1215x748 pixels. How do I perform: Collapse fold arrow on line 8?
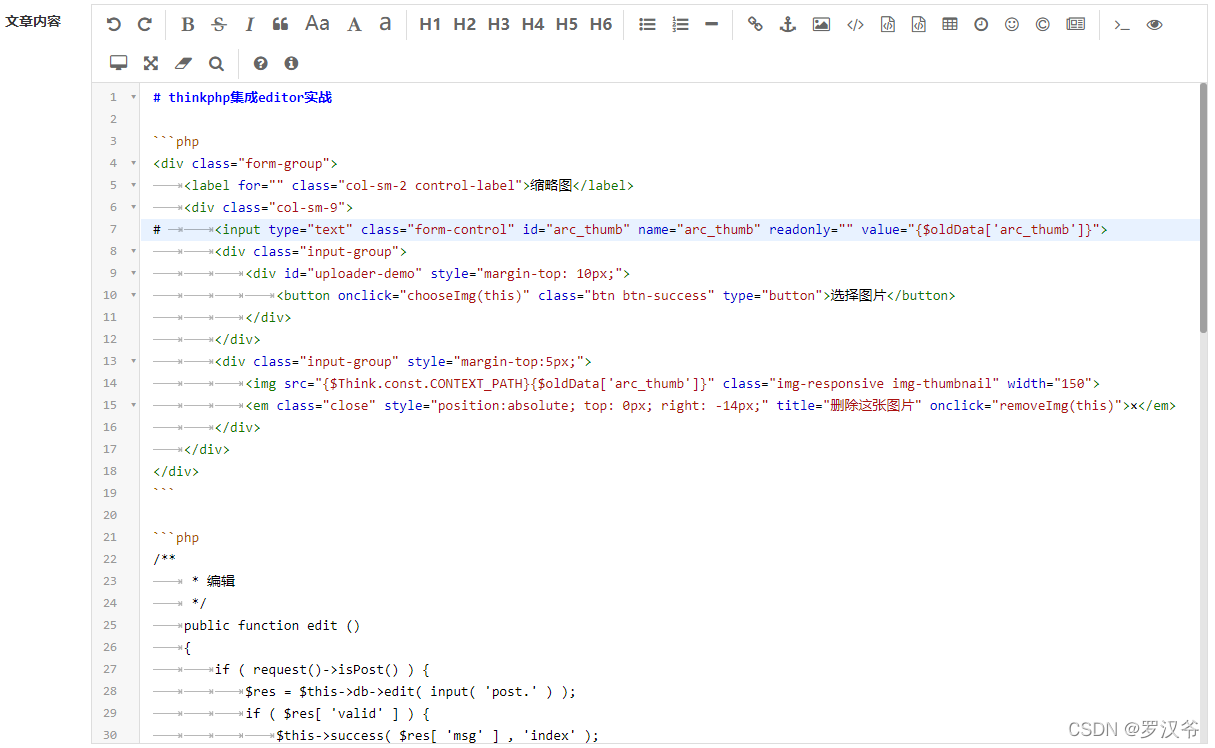tap(133, 251)
